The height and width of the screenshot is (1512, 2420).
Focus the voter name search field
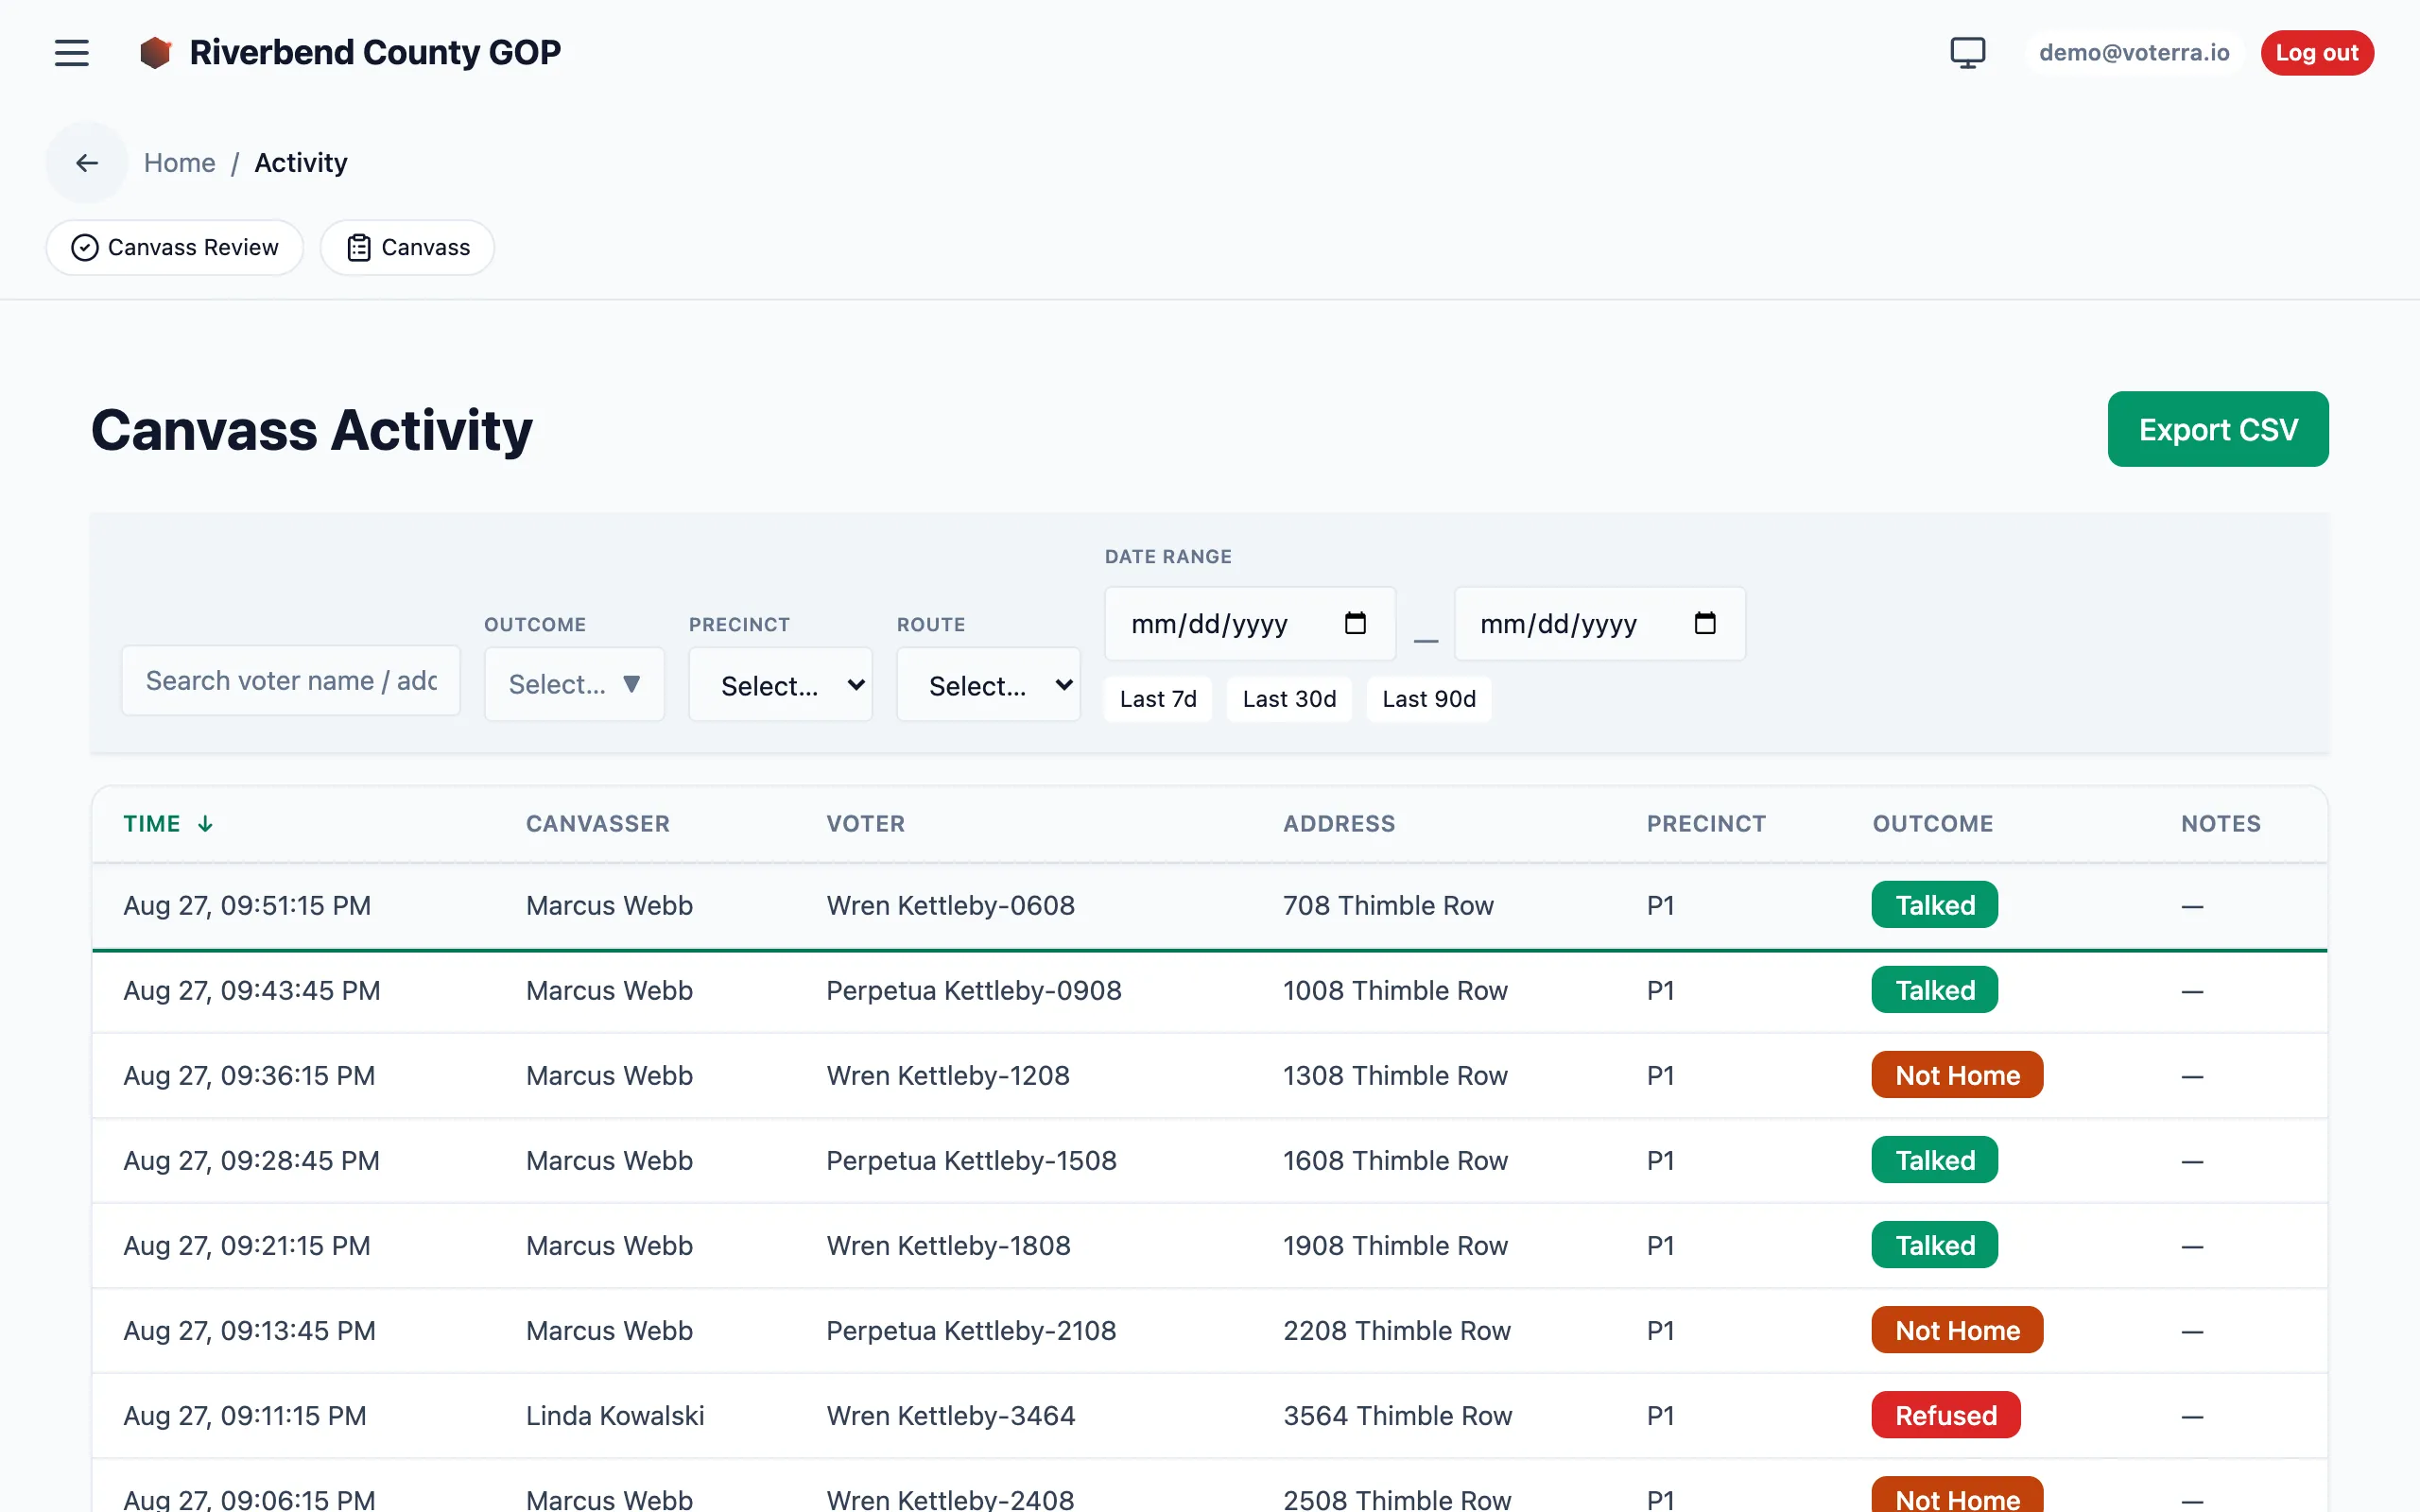291,681
